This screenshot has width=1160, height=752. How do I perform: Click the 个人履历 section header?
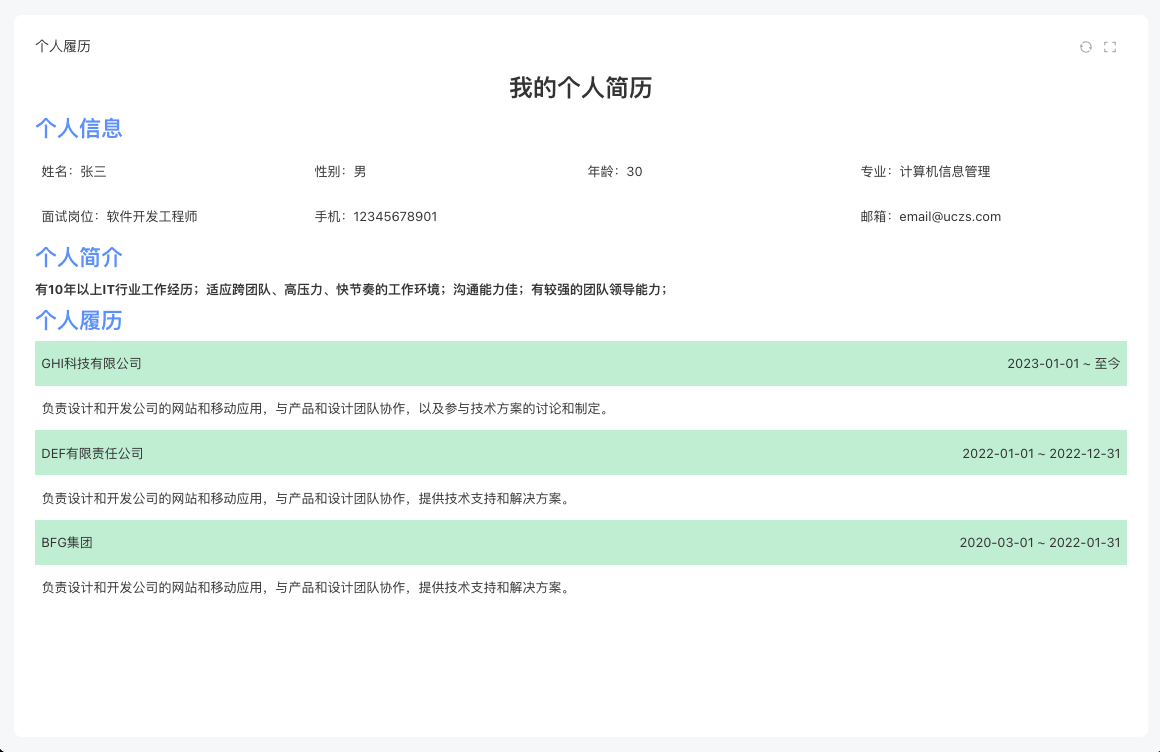(80, 321)
